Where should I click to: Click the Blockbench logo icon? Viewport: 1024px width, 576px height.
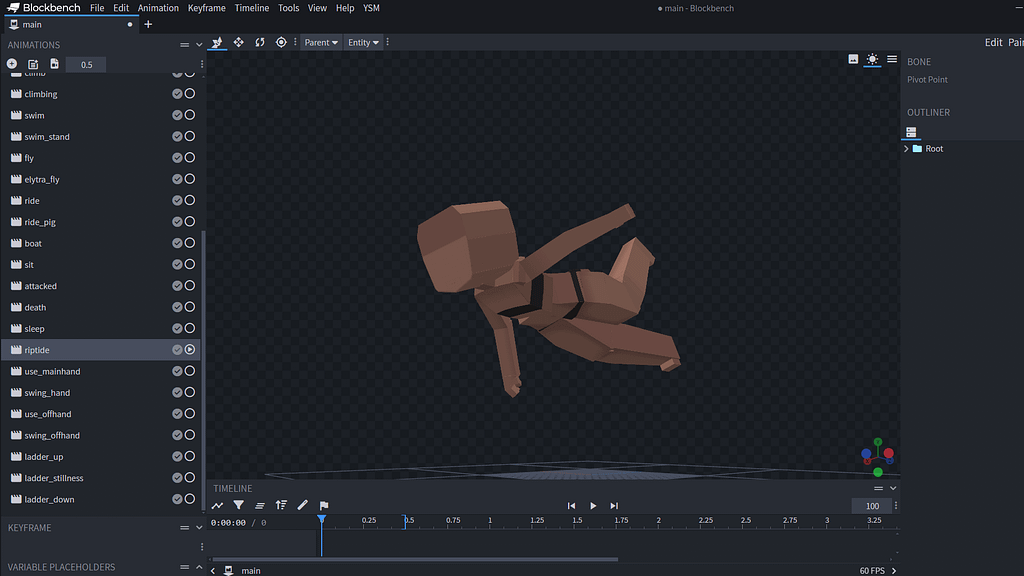[13, 8]
